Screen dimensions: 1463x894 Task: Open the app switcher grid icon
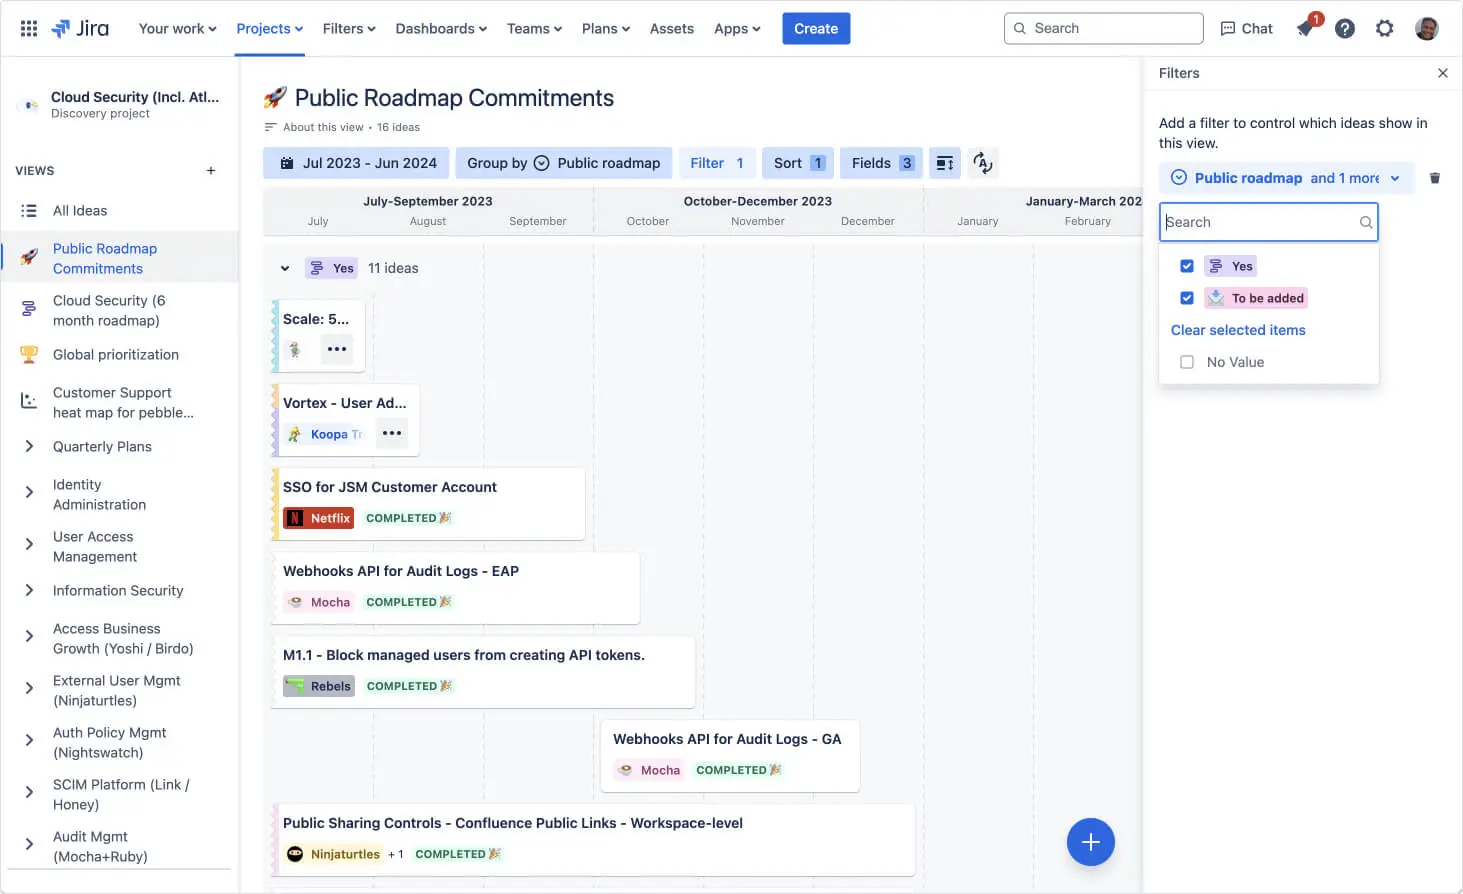29,28
